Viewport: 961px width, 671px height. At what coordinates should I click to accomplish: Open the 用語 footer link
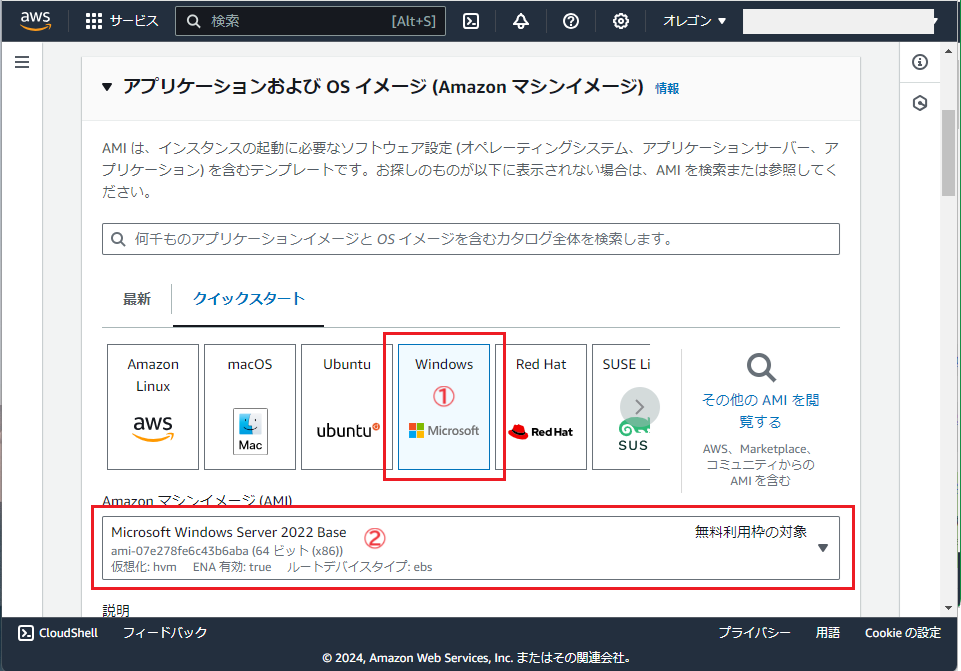pos(828,633)
